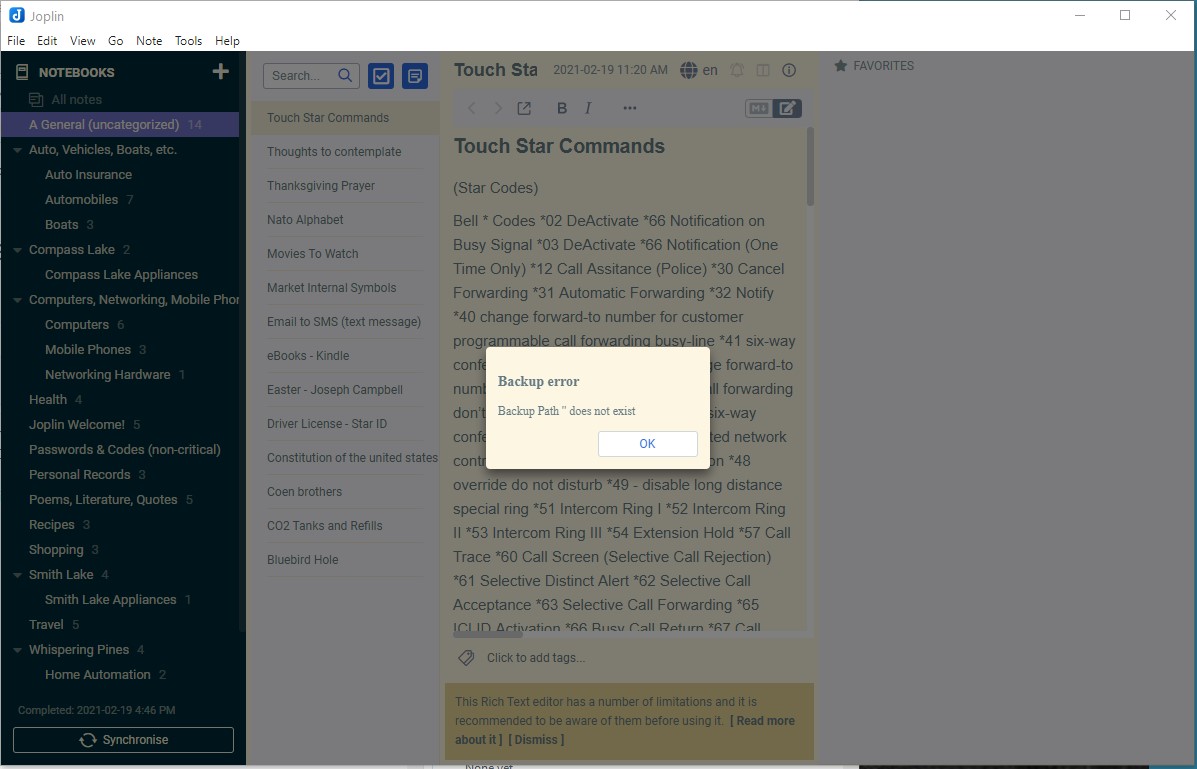Switch to the Markdown editor toggle
The width and height of the screenshot is (1197, 769).
click(759, 108)
